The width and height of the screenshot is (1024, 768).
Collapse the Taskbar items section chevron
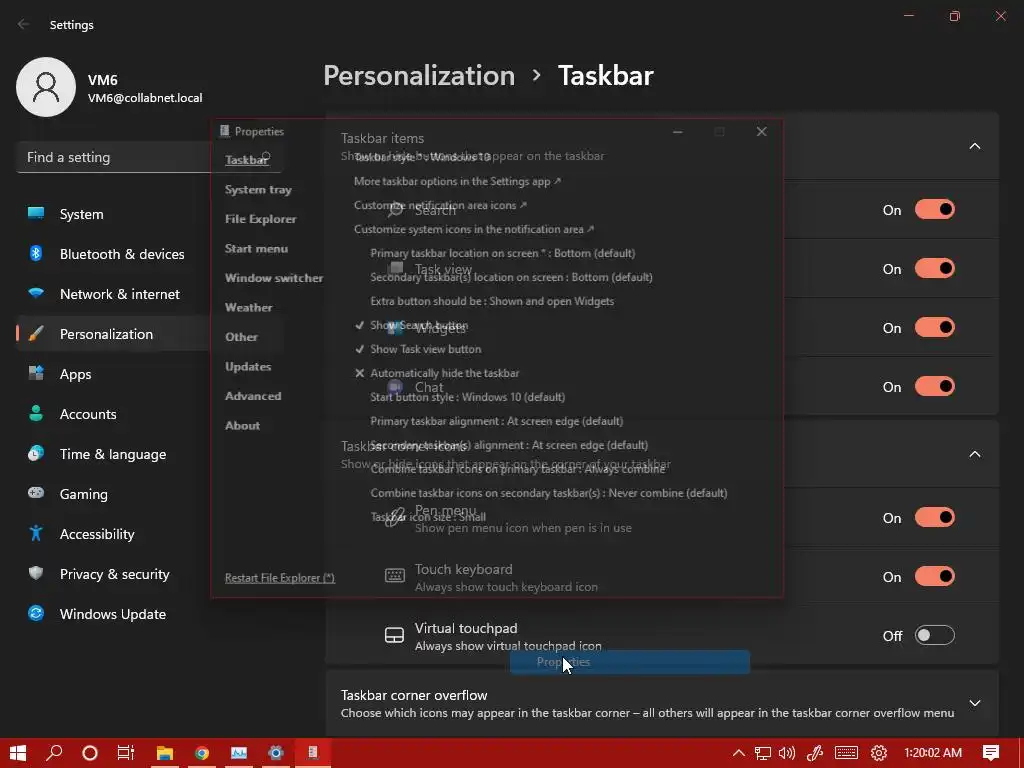click(974, 146)
